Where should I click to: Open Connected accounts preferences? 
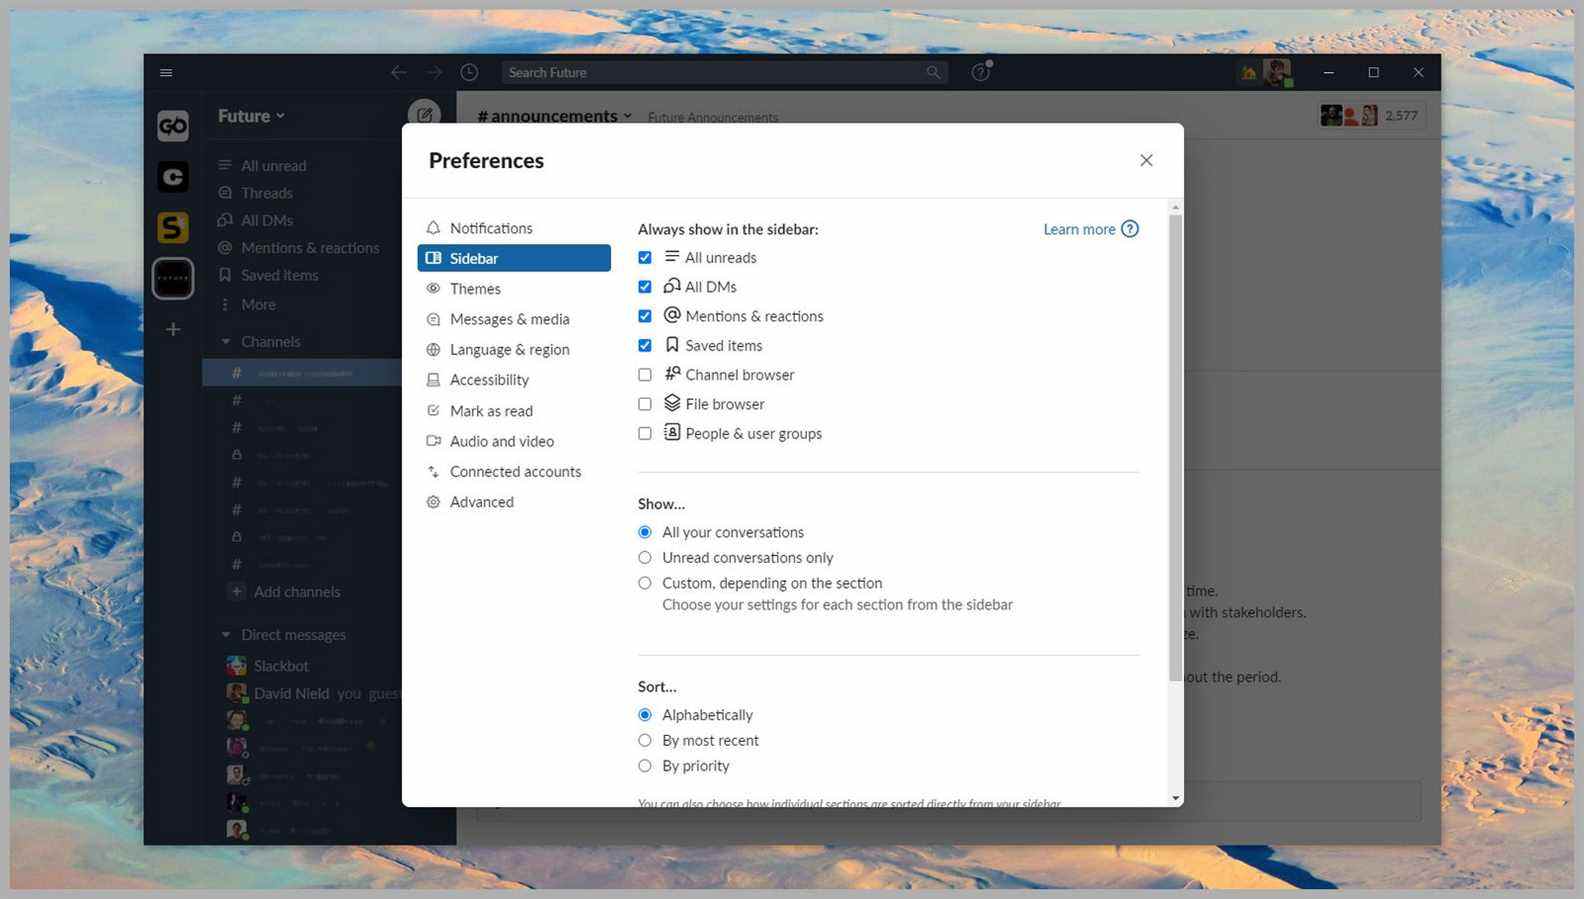[513, 472]
